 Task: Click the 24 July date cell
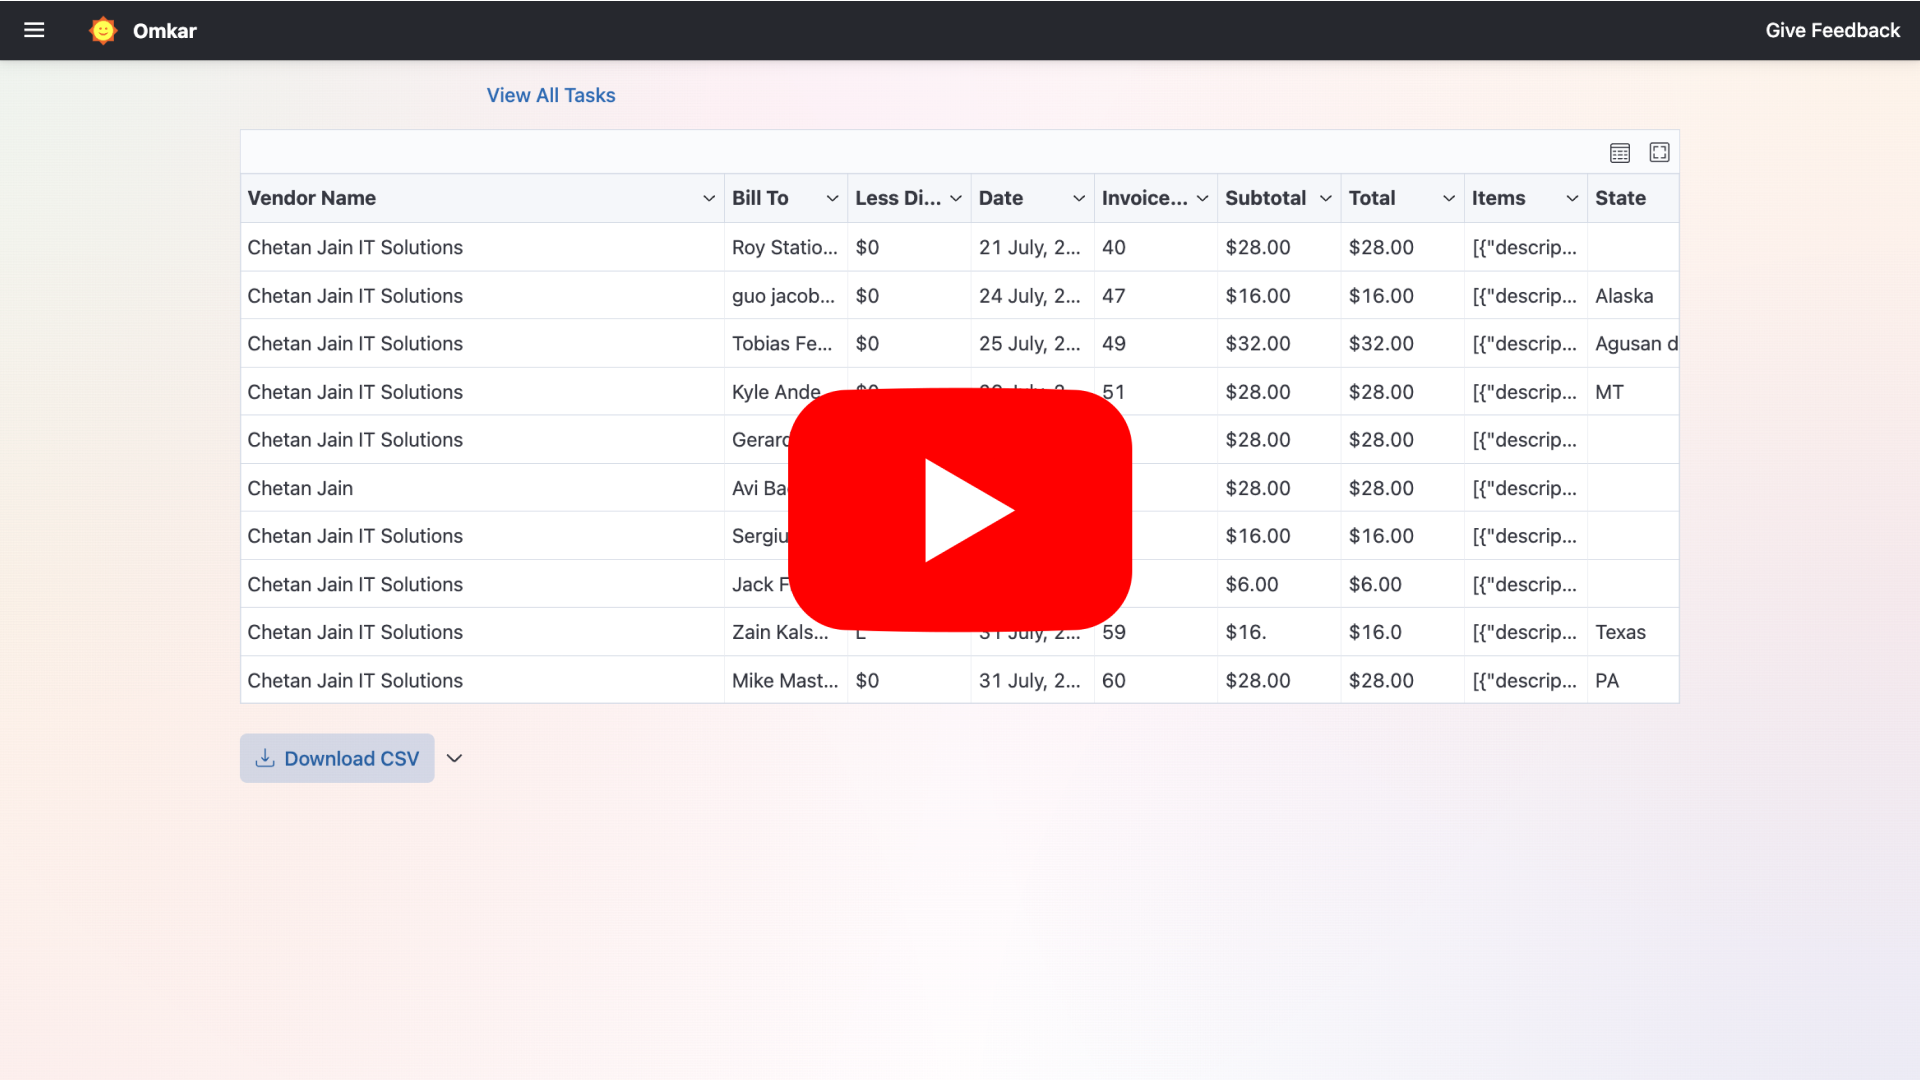point(1032,296)
